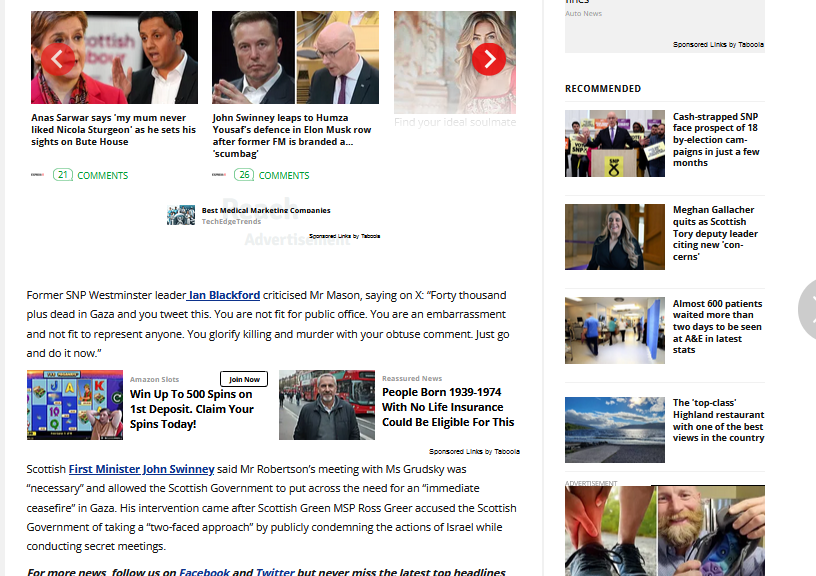Click the Meghan Gallacher thumbnail image
This screenshot has width=816, height=576.
click(615, 237)
